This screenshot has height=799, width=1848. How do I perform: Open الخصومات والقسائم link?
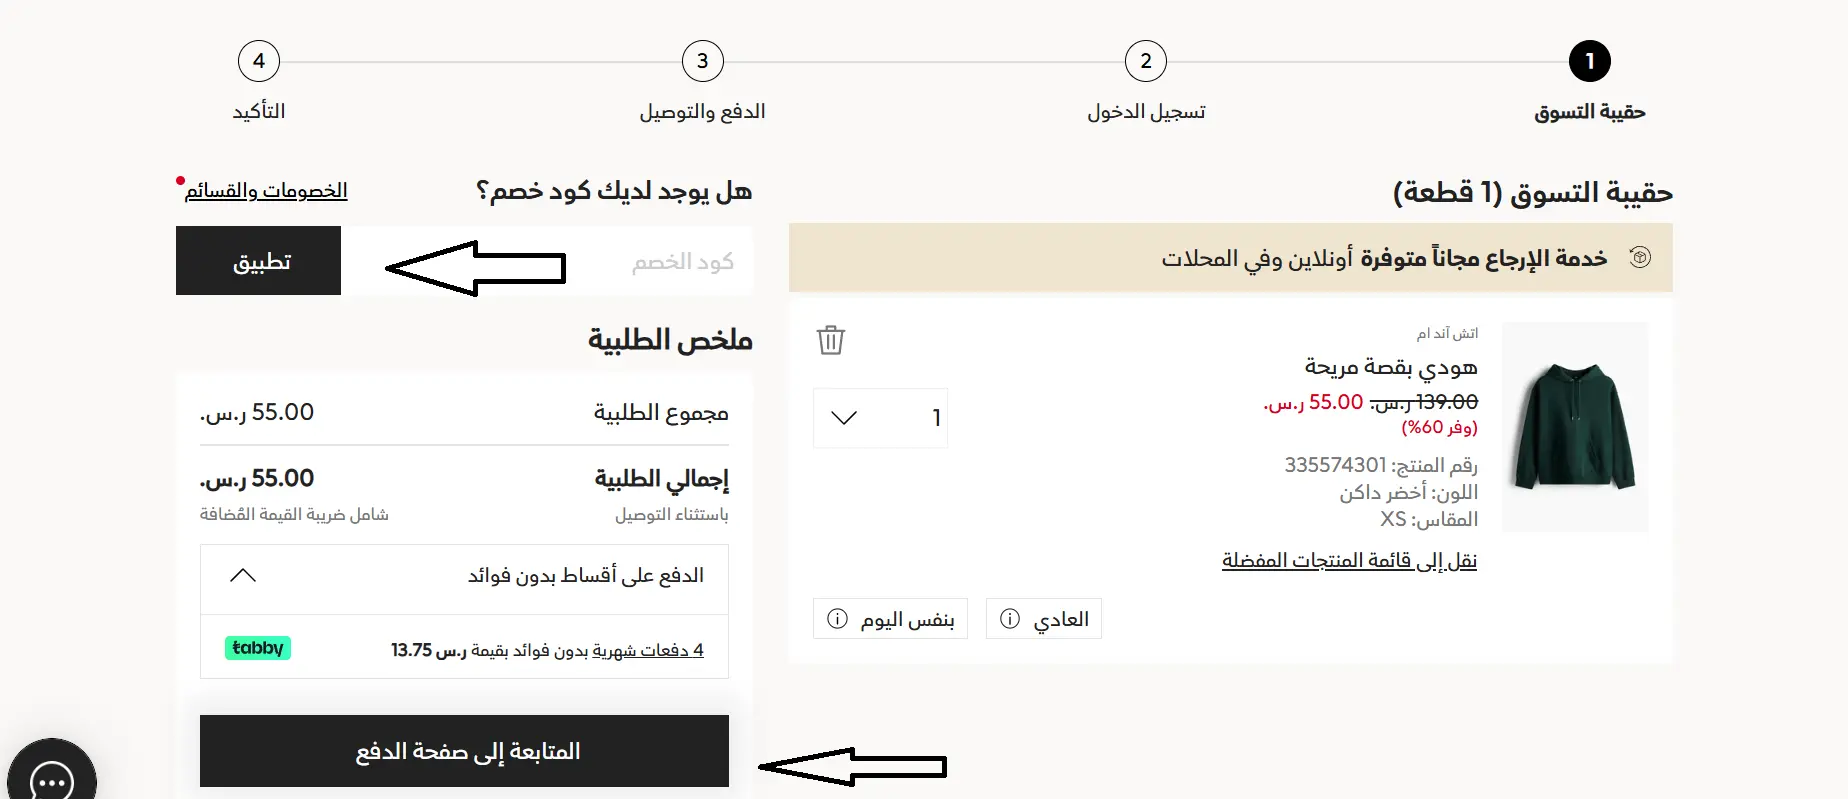tap(266, 191)
